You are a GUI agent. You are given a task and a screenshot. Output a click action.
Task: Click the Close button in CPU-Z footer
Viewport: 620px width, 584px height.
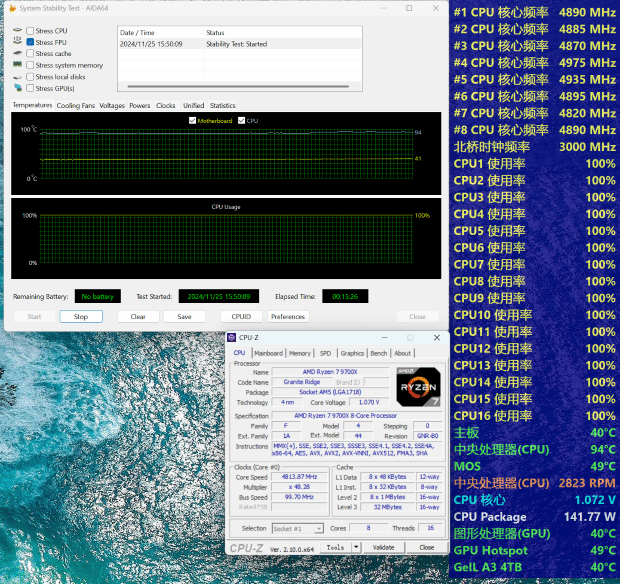click(x=427, y=547)
